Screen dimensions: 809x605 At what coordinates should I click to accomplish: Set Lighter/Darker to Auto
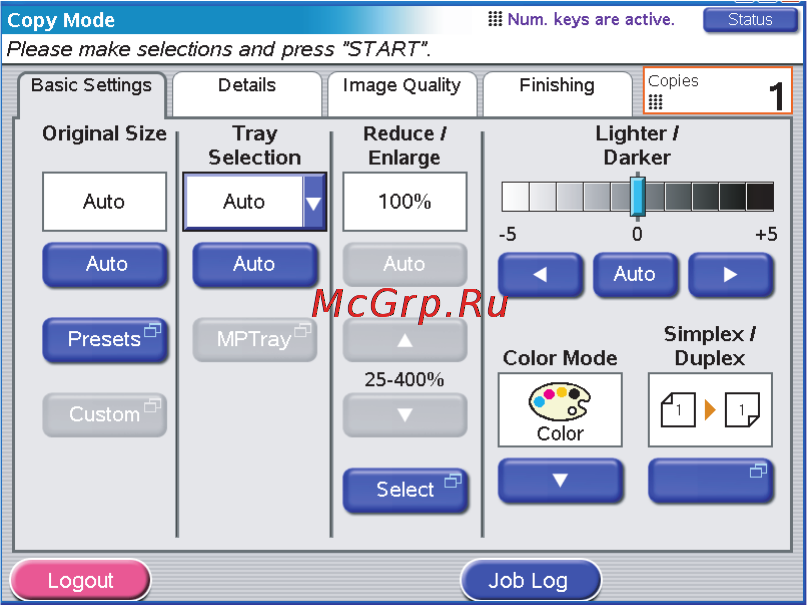pyautogui.click(x=635, y=274)
